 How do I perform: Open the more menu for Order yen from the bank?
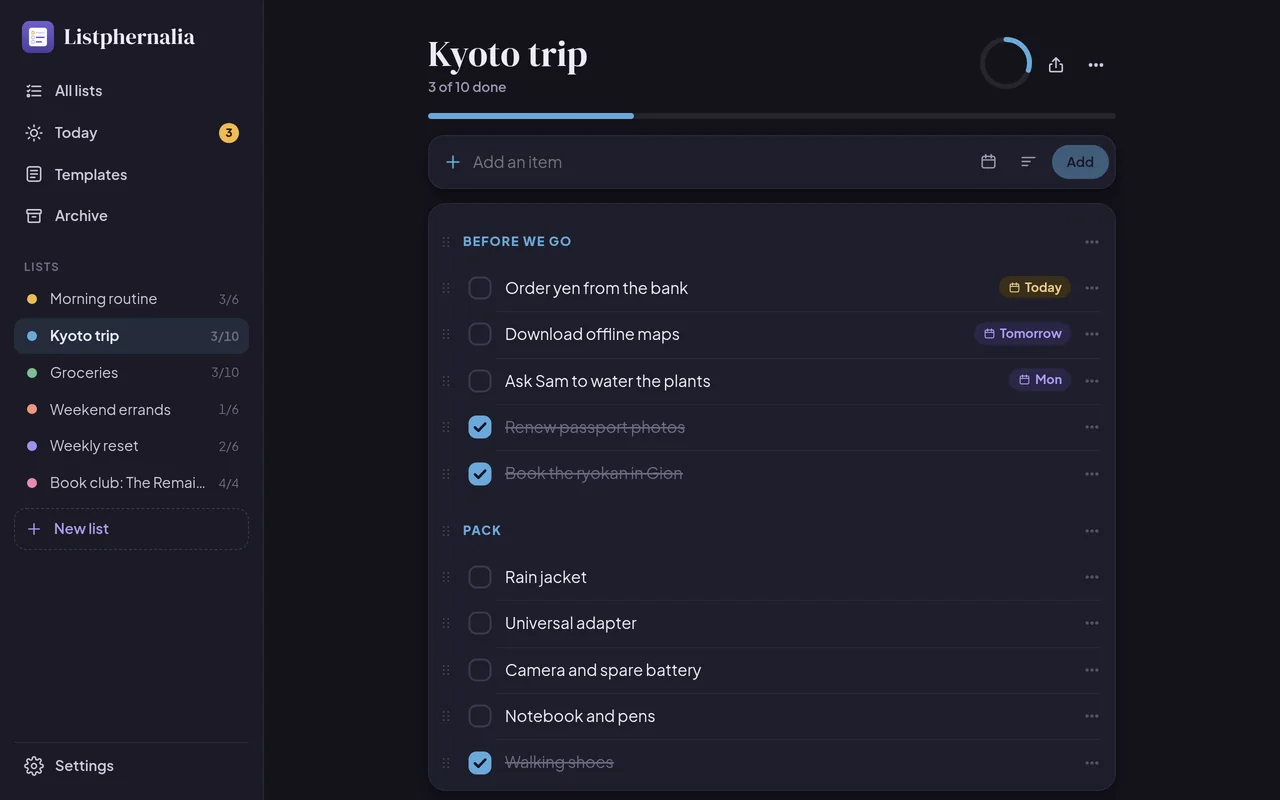tap(1092, 288)
